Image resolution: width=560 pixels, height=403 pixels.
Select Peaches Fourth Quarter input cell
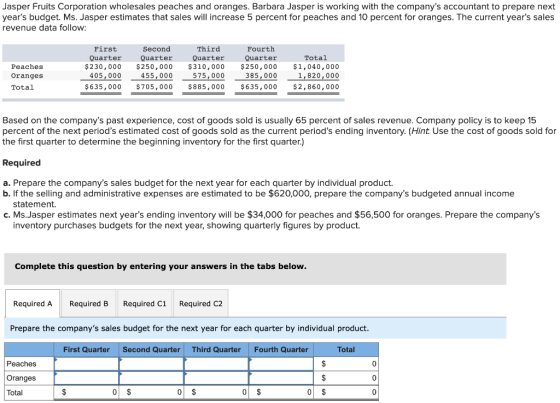[281, 364]
